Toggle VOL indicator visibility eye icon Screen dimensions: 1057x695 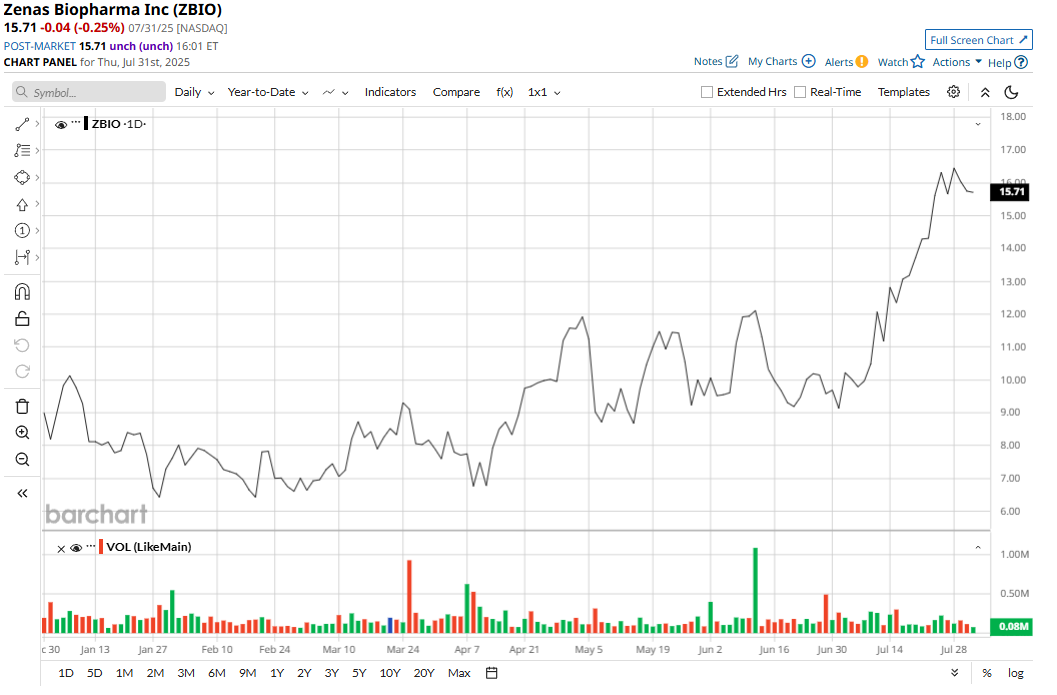point(76,548)
